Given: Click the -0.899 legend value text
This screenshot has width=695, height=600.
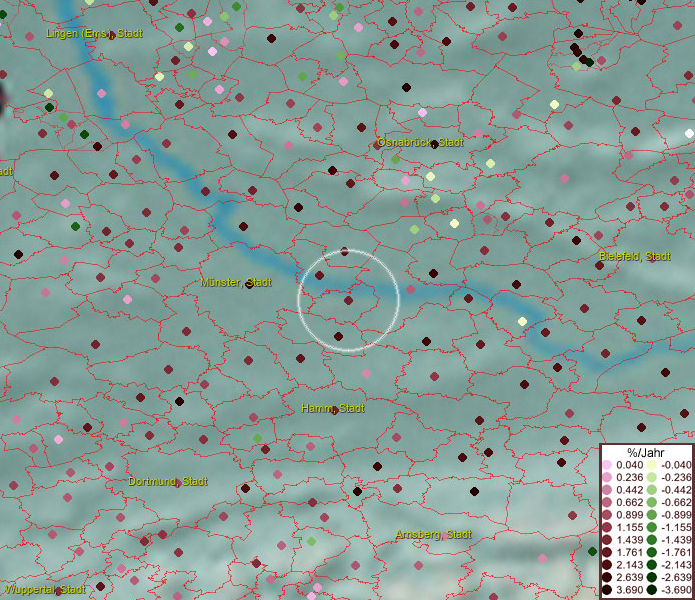Looking at the screenshot, I should (676, 515).
